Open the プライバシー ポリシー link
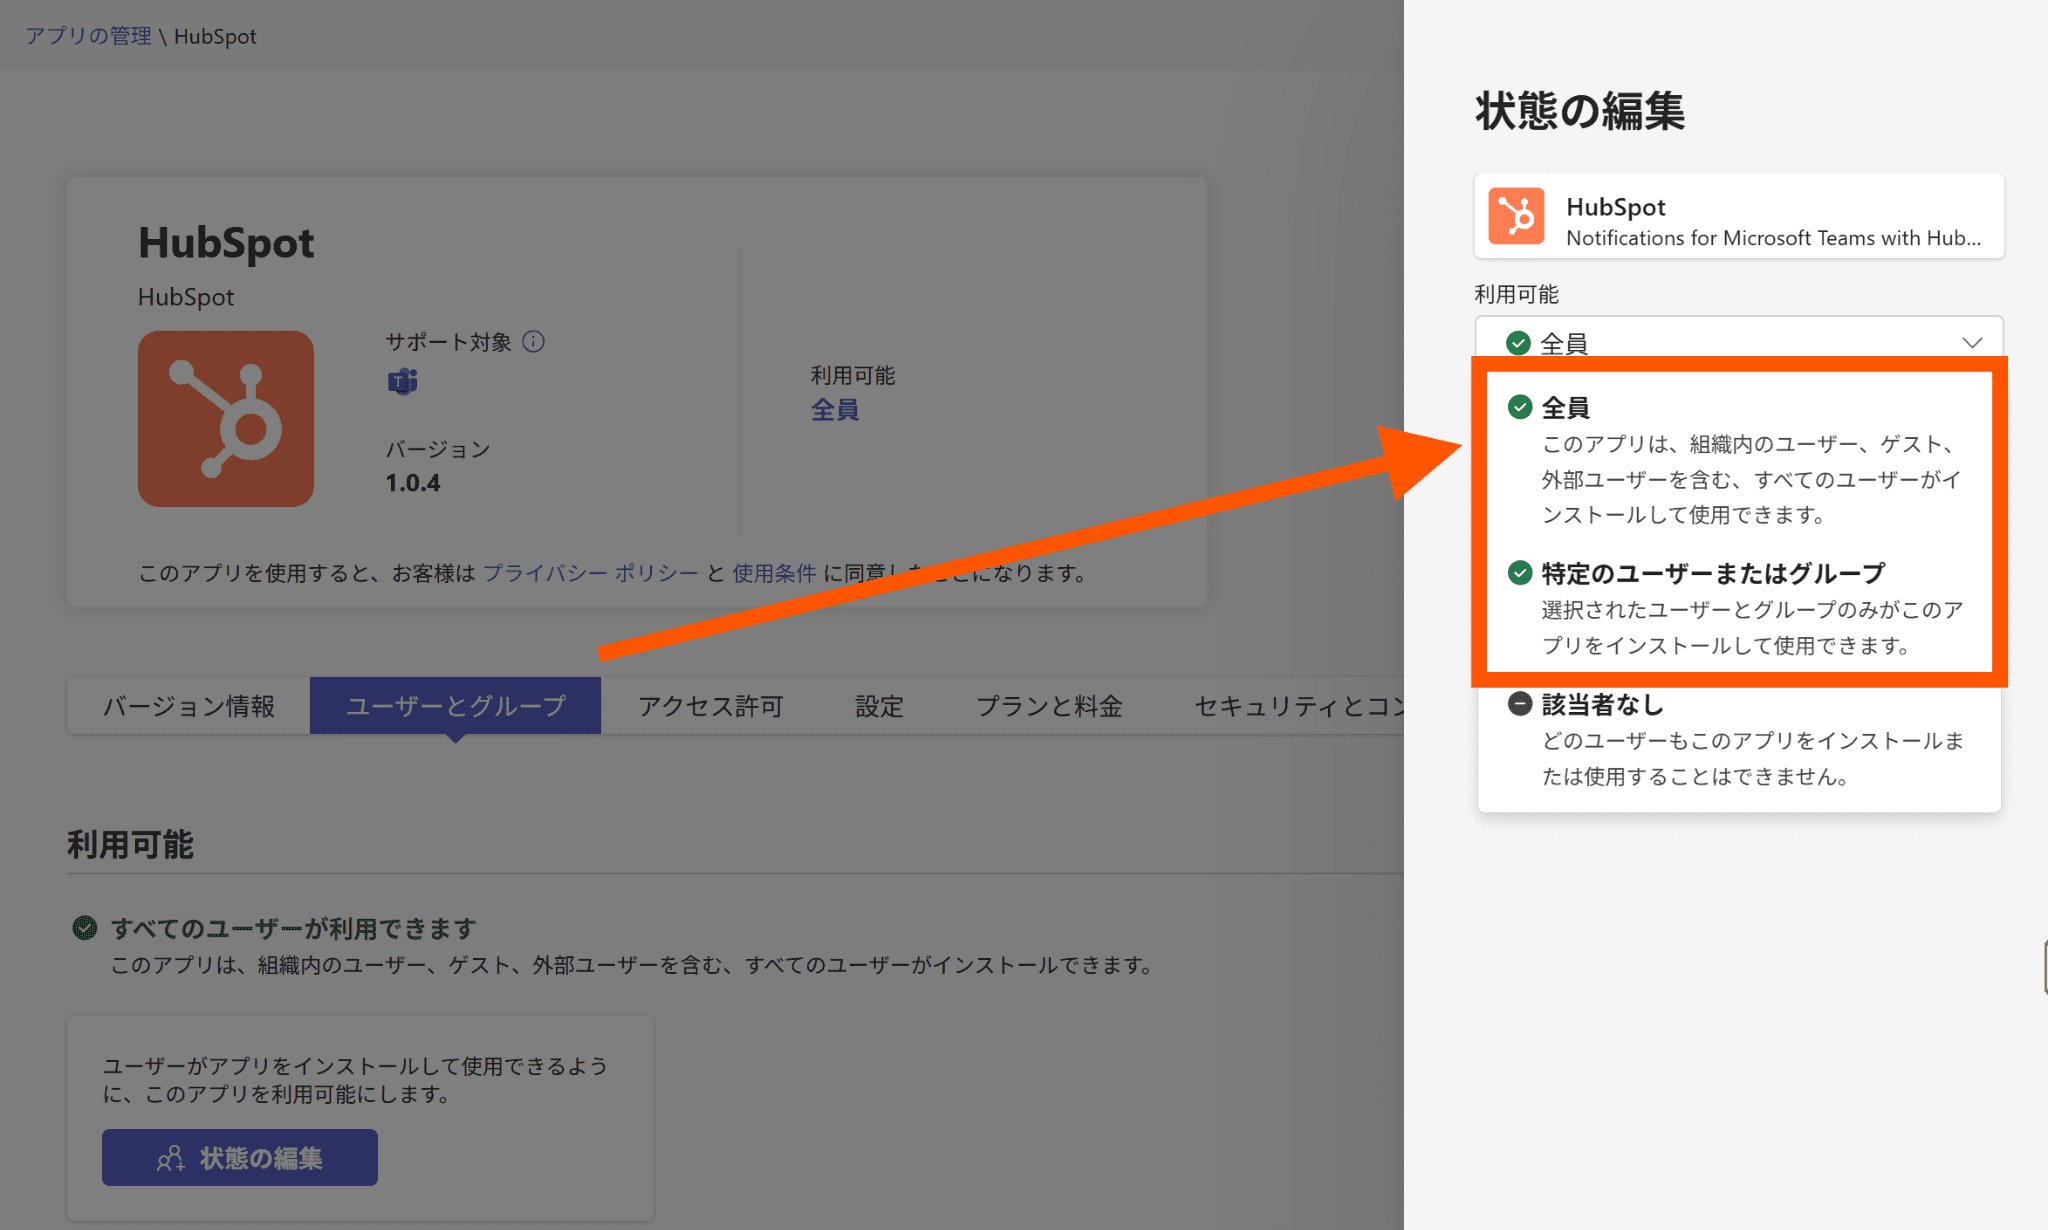Image resolution: width=2048 pixels, height=1230 pixels. [590, 573]
